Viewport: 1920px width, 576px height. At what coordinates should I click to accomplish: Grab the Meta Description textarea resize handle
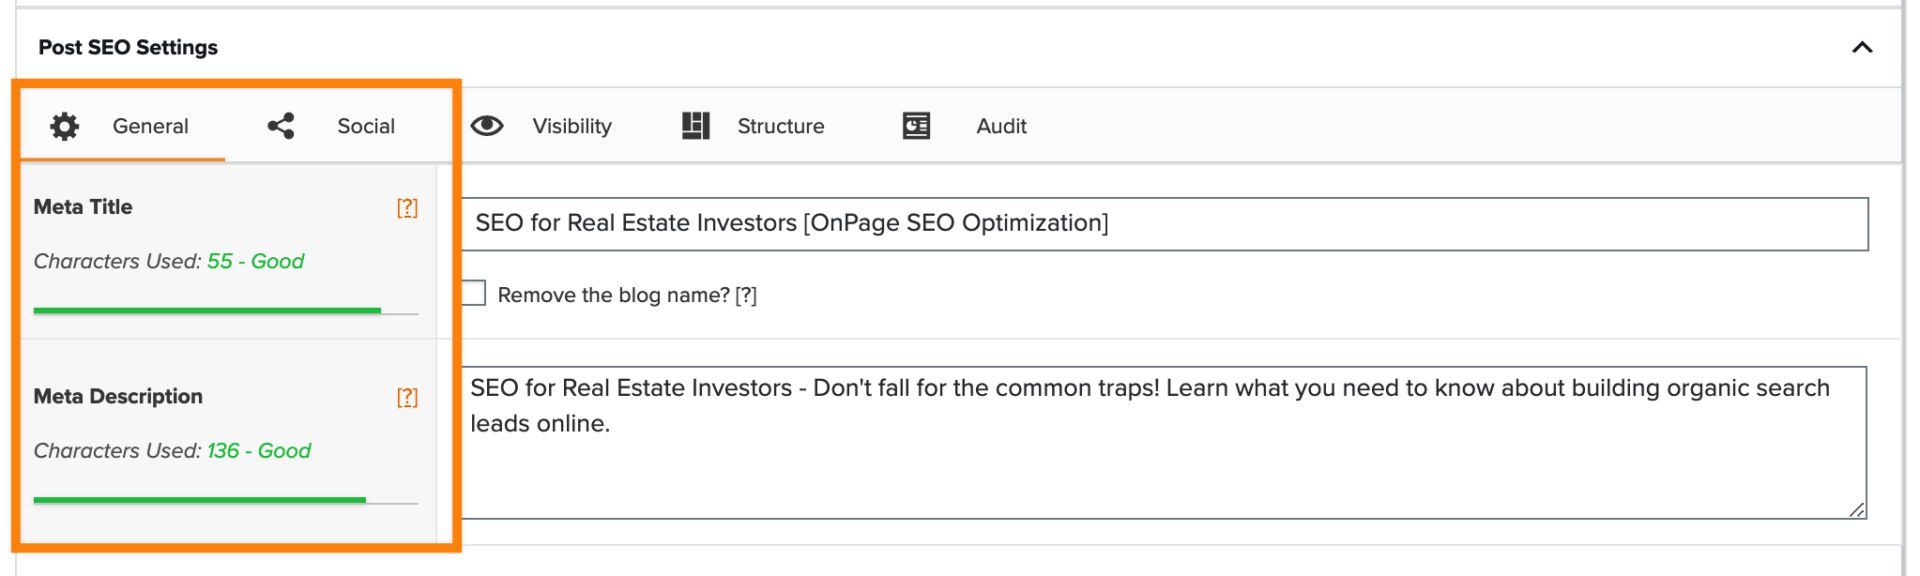[x=1857, y=510]
